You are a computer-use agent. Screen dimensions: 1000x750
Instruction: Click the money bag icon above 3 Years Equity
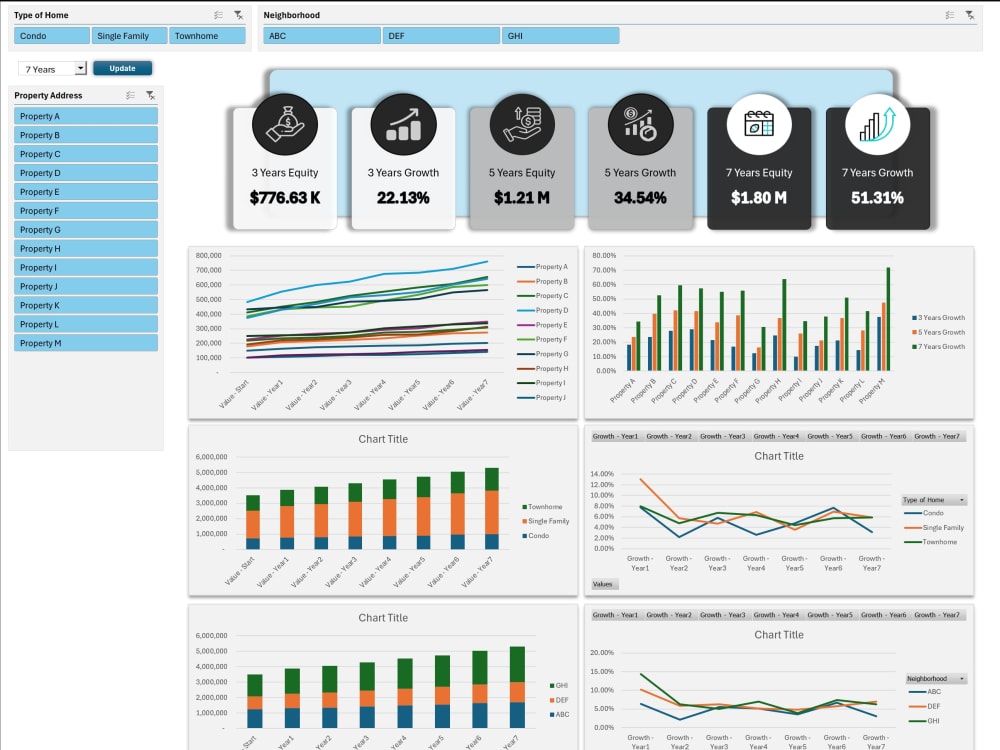[286, 123]
